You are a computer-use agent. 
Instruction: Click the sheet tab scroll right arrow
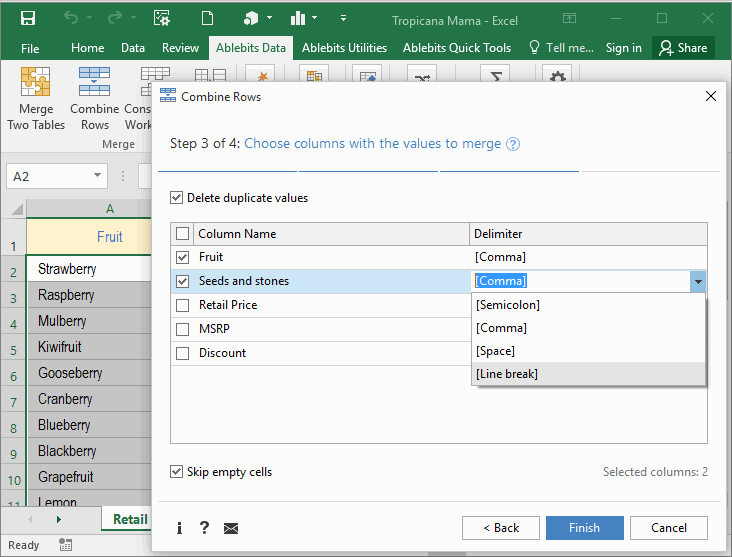point(59,519)
